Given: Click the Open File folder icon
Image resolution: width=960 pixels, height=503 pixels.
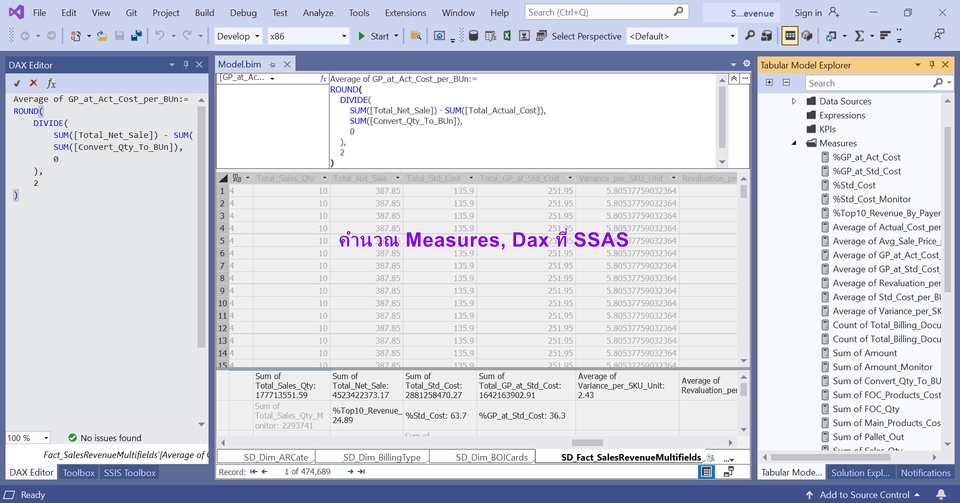Looking at the screenshot, I should (x=102, y=36).
